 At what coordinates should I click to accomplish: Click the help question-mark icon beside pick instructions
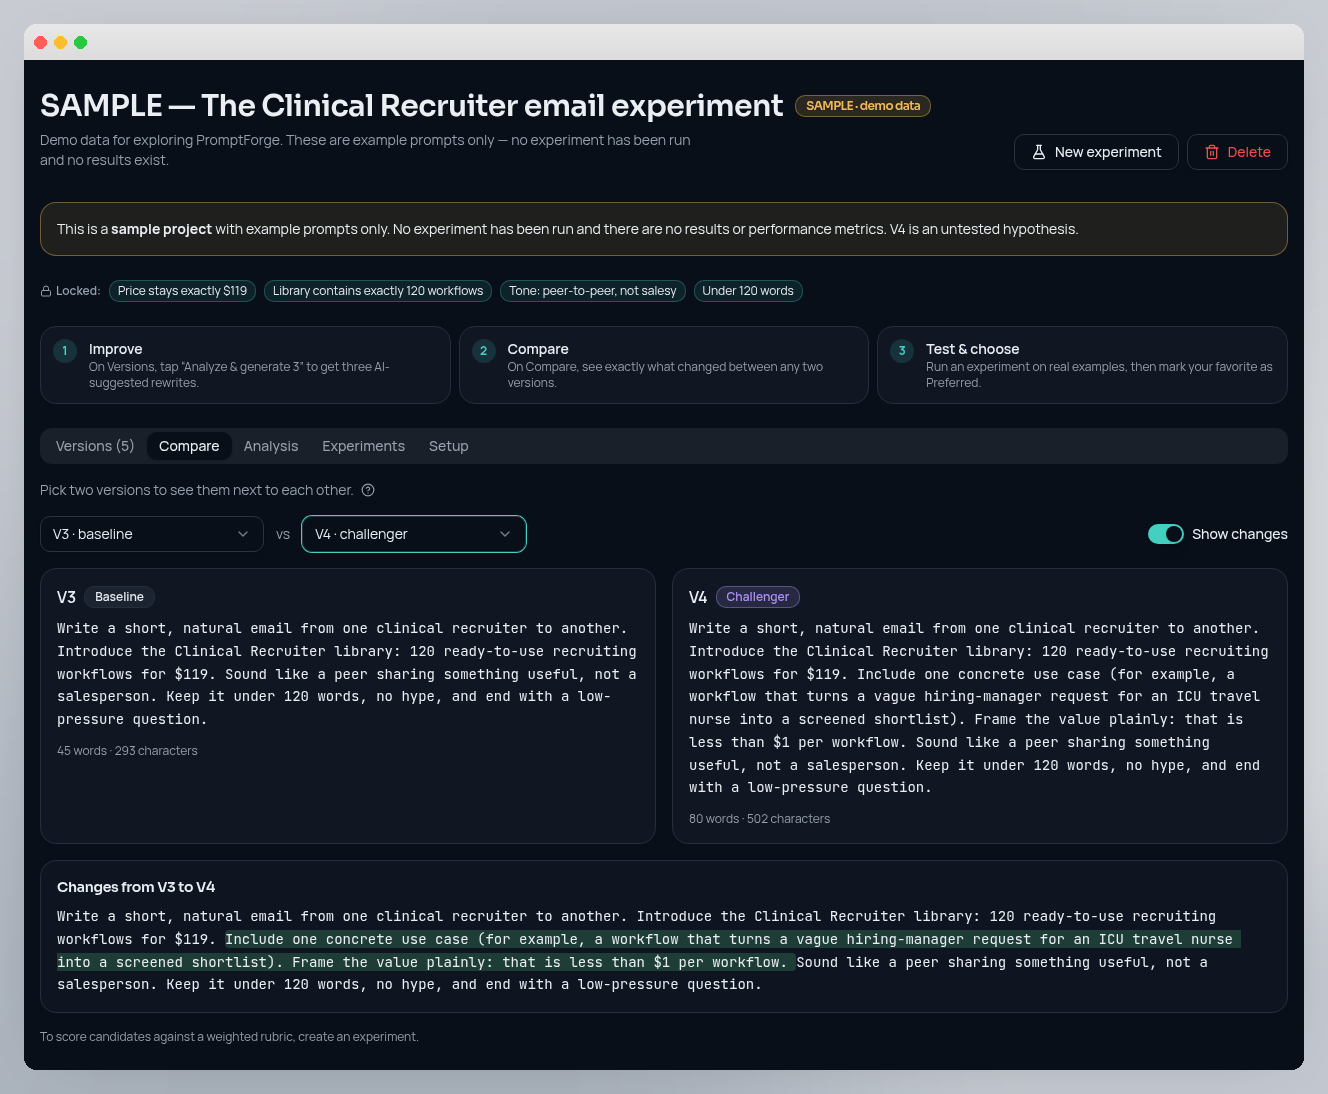tap(368, 490)
